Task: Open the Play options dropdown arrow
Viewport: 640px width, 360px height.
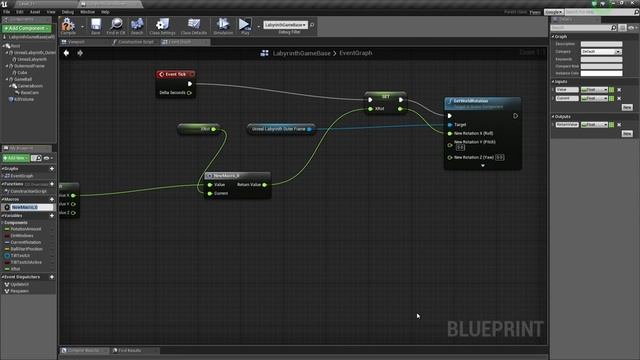Action: pos(258,27)
